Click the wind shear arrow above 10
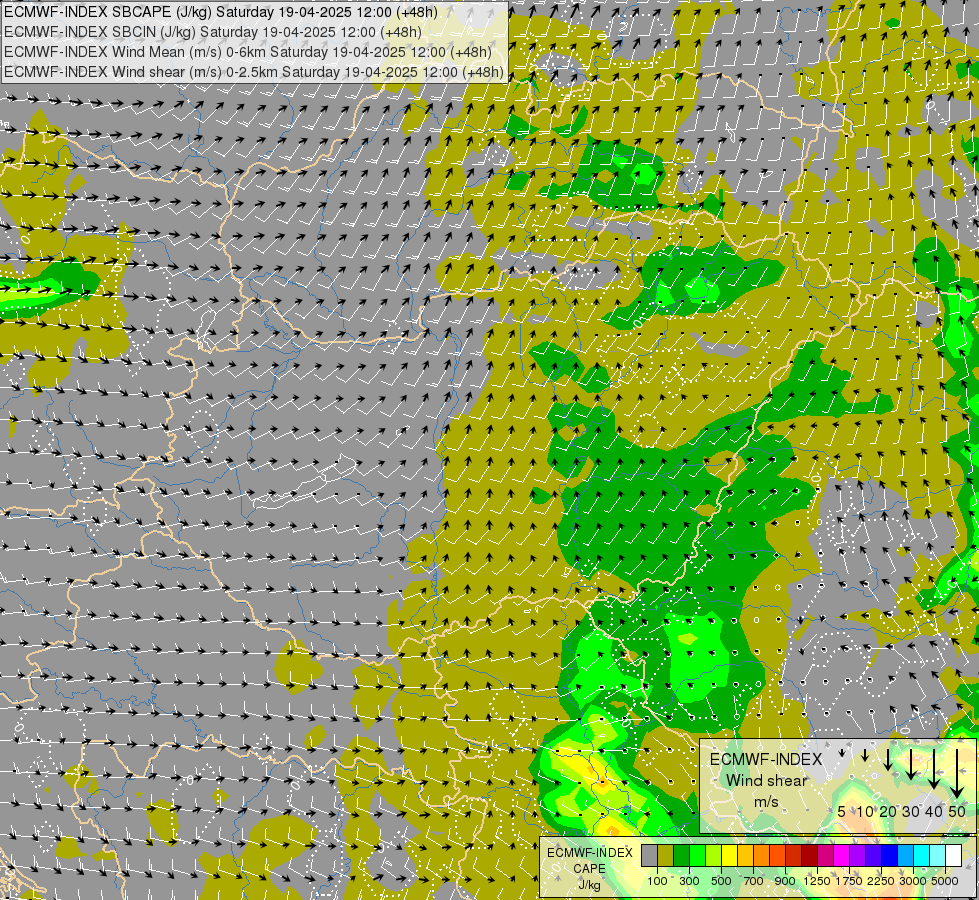 [x=865, y=755]
